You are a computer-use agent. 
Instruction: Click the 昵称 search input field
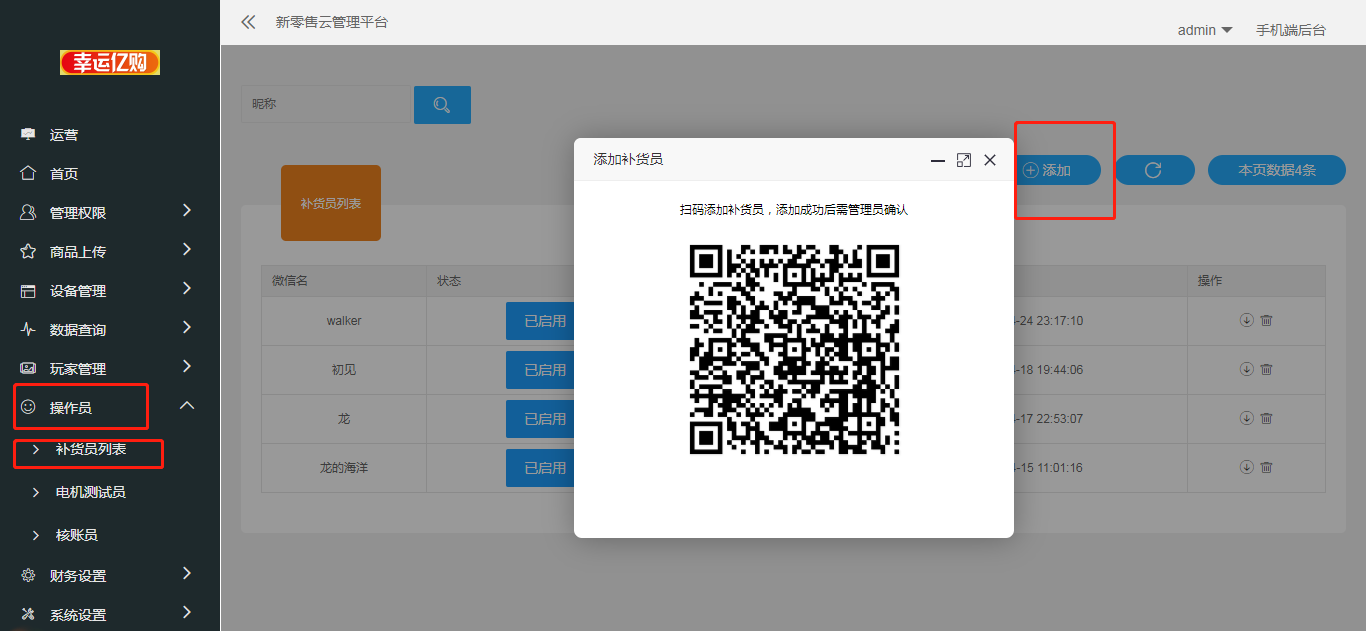pos(326,104)
